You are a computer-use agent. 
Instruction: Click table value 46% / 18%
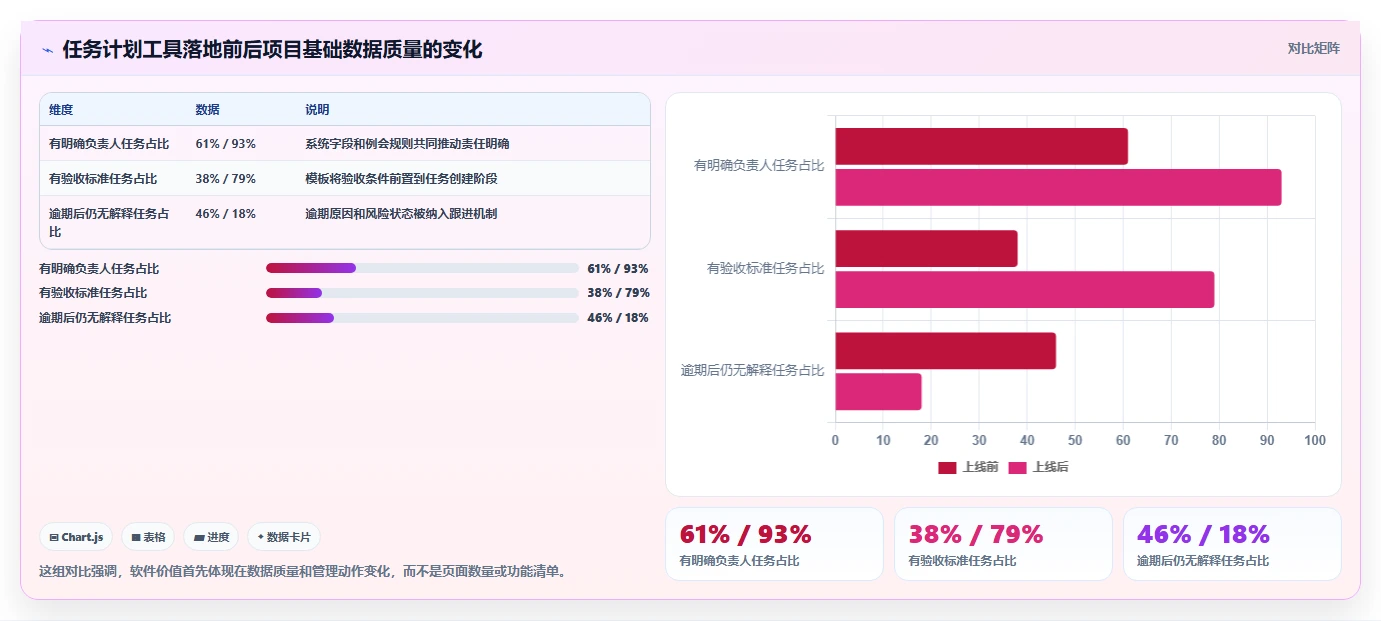point(225,214)
